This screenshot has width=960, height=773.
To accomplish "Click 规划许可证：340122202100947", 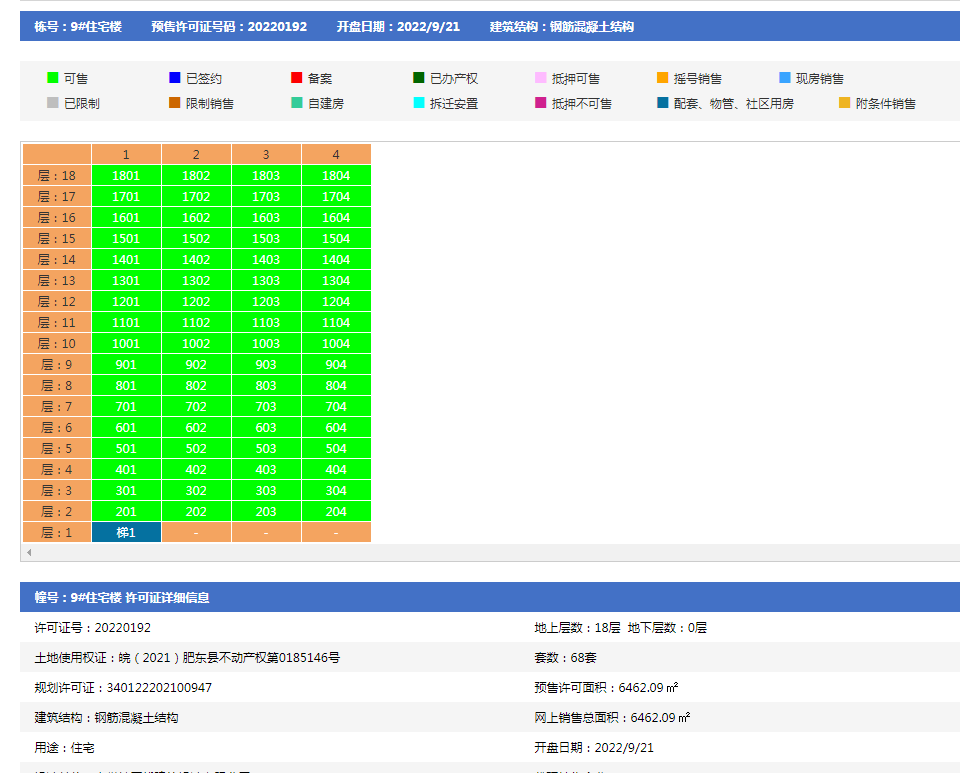I will [x=123, y=687].
